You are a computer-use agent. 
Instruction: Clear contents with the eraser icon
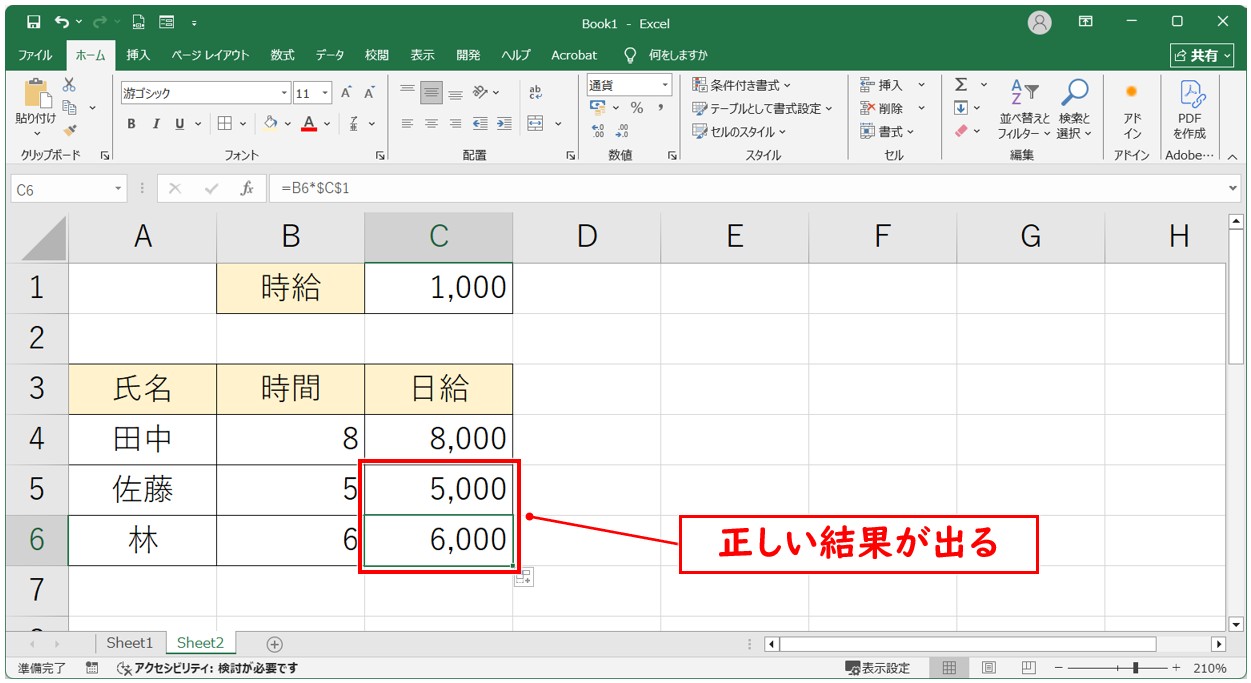pyautogui.click(x=961, y=131)
